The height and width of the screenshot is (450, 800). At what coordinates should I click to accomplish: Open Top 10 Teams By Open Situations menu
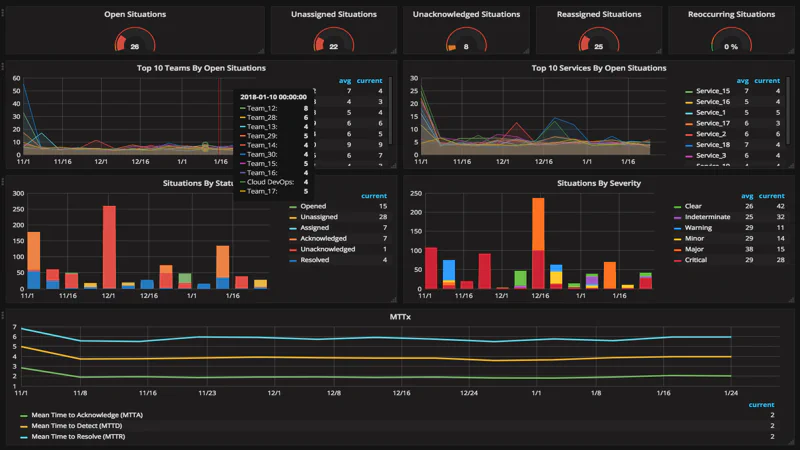tap(201, 68)
